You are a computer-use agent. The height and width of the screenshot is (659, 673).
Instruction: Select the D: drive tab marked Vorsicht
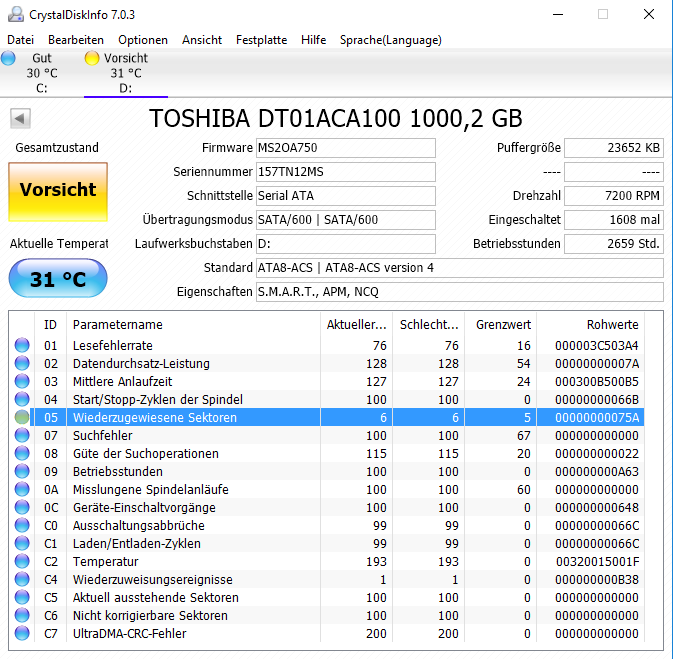click(x=126, y=73)
